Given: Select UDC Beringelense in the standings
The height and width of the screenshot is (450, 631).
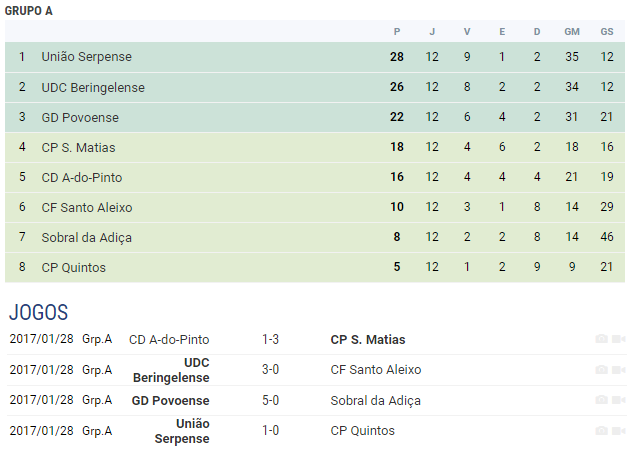Looking at the screenshot, I should (93, 87).
